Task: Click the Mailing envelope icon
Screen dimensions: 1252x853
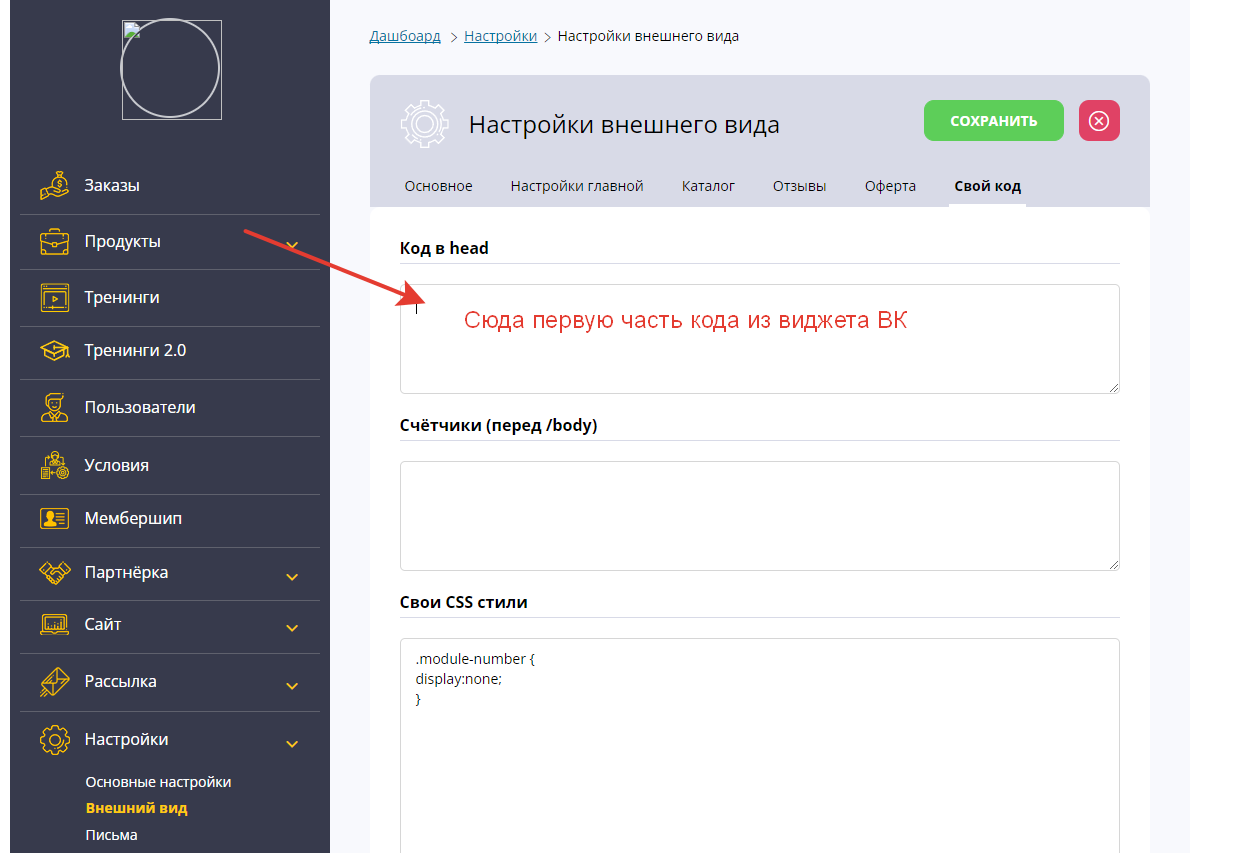Action: (54, 681)
